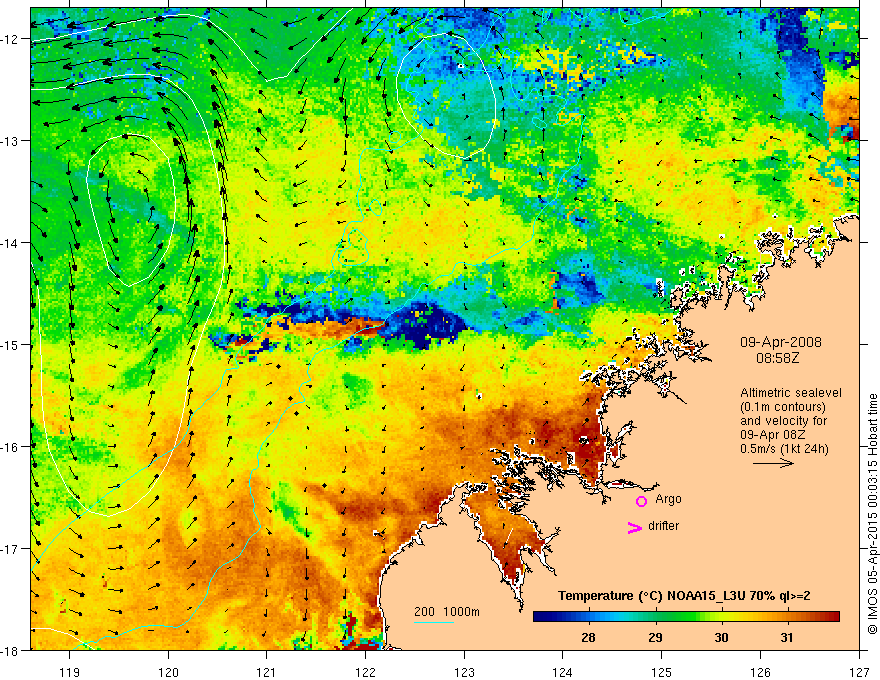The height and width of the screenshot is (680, 880).
Task: Click the longitude label 122
Action: point(365,672)
